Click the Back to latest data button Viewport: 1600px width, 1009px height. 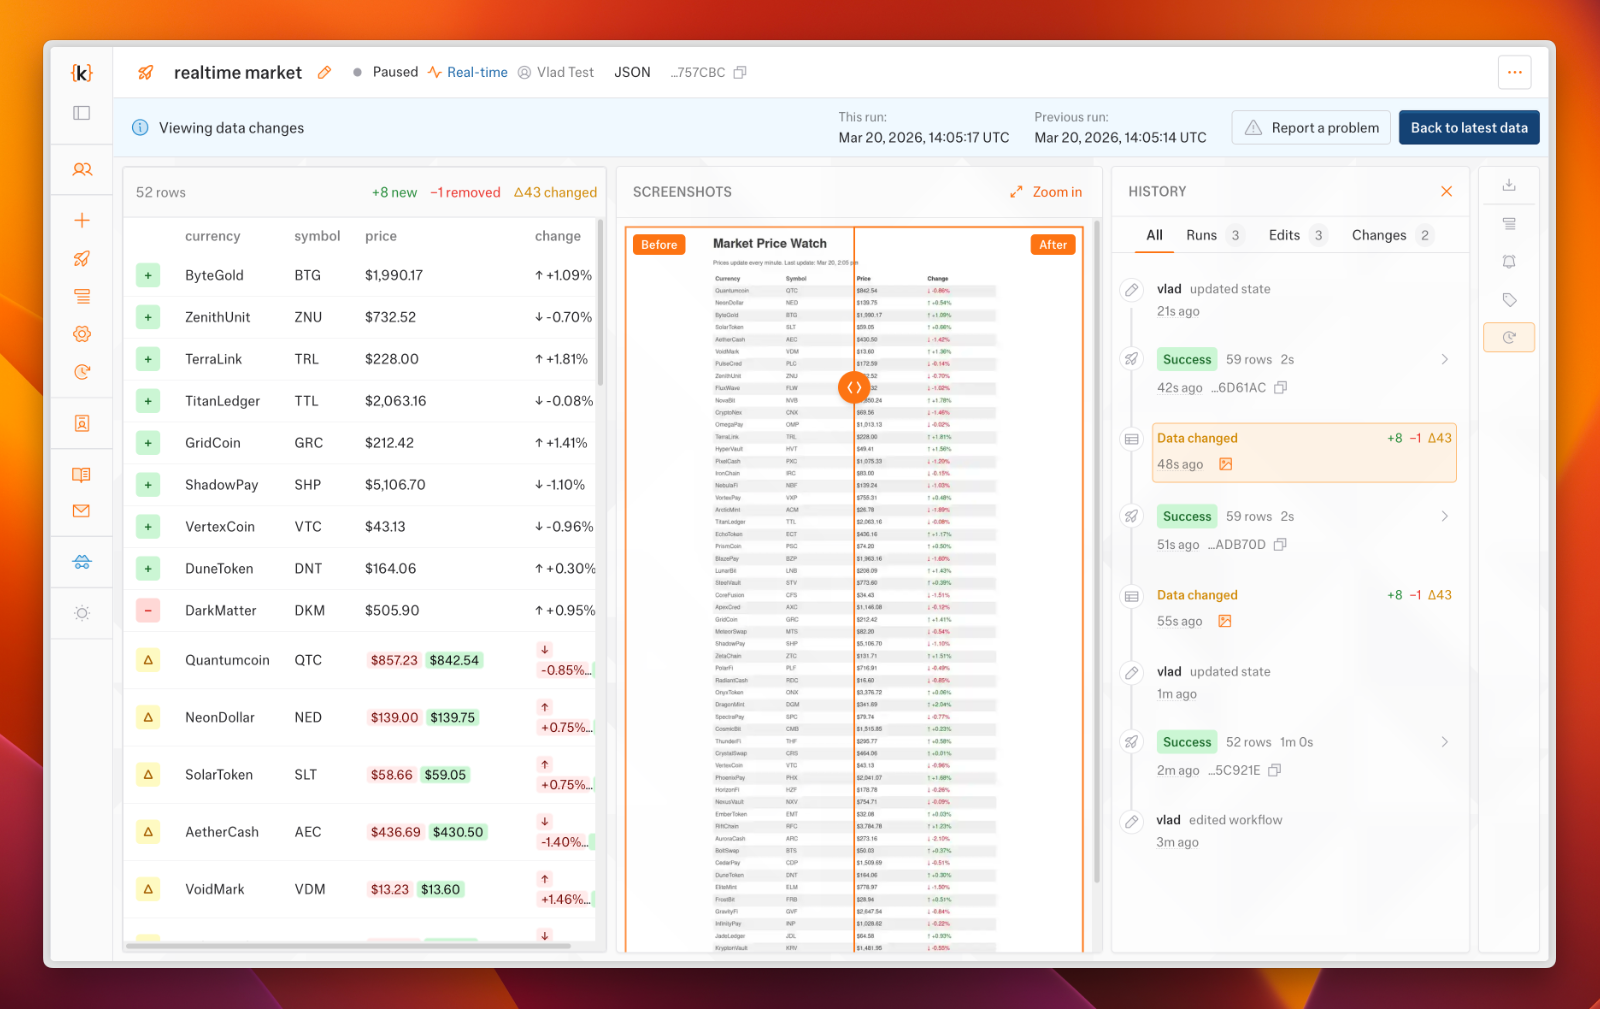(1468, 127)
